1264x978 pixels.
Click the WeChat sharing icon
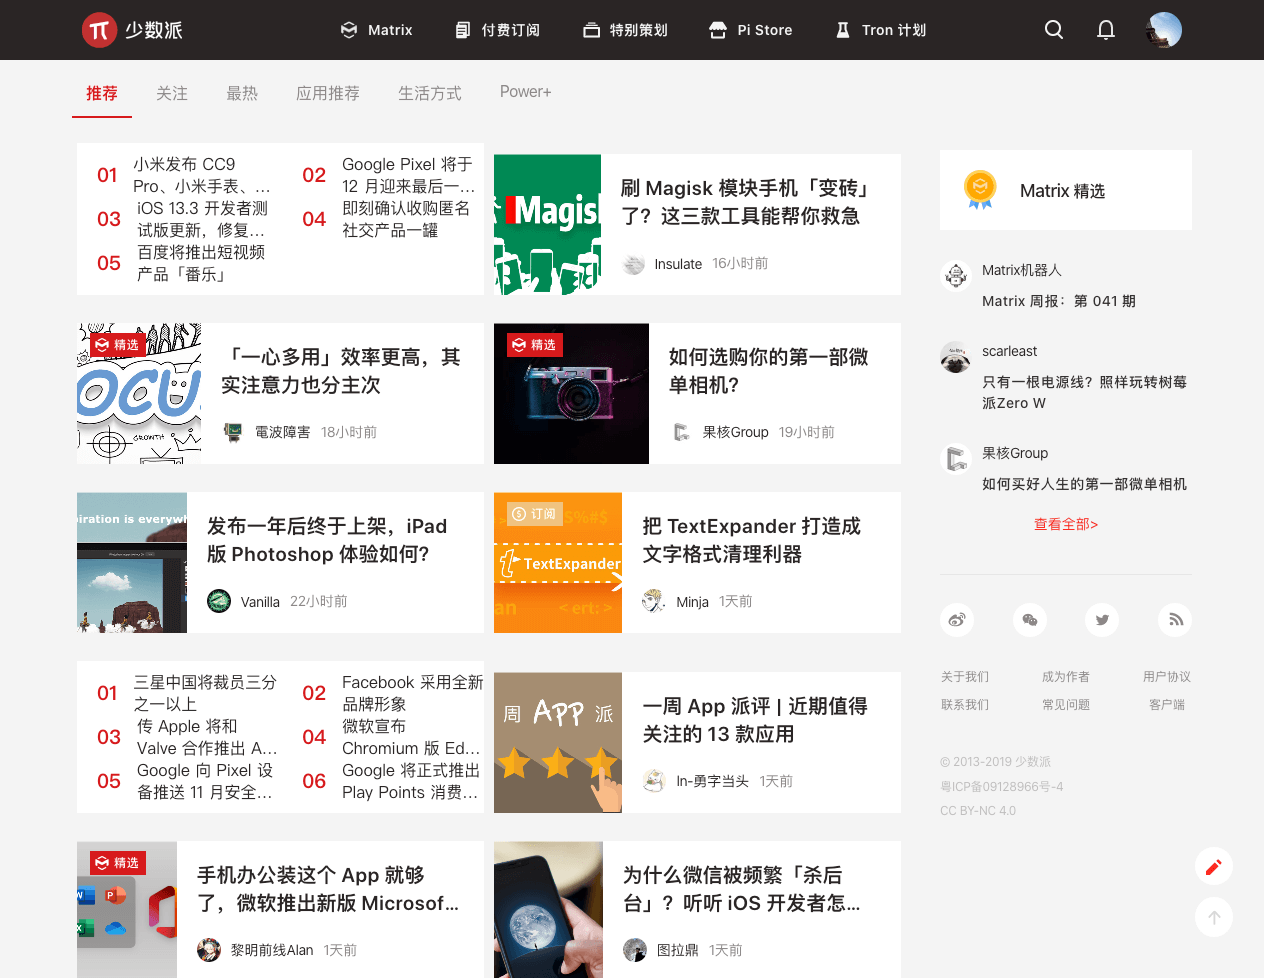pos(1030,620)
